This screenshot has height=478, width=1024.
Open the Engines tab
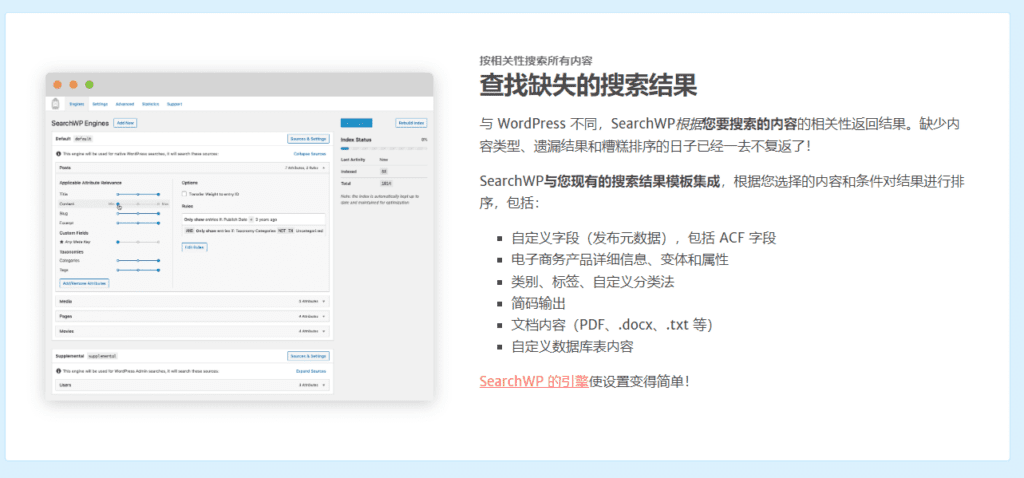77,104
